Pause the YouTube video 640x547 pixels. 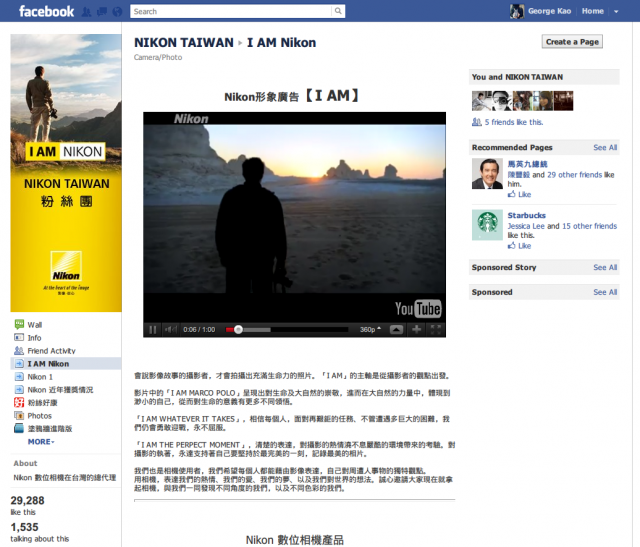(152, 329)
